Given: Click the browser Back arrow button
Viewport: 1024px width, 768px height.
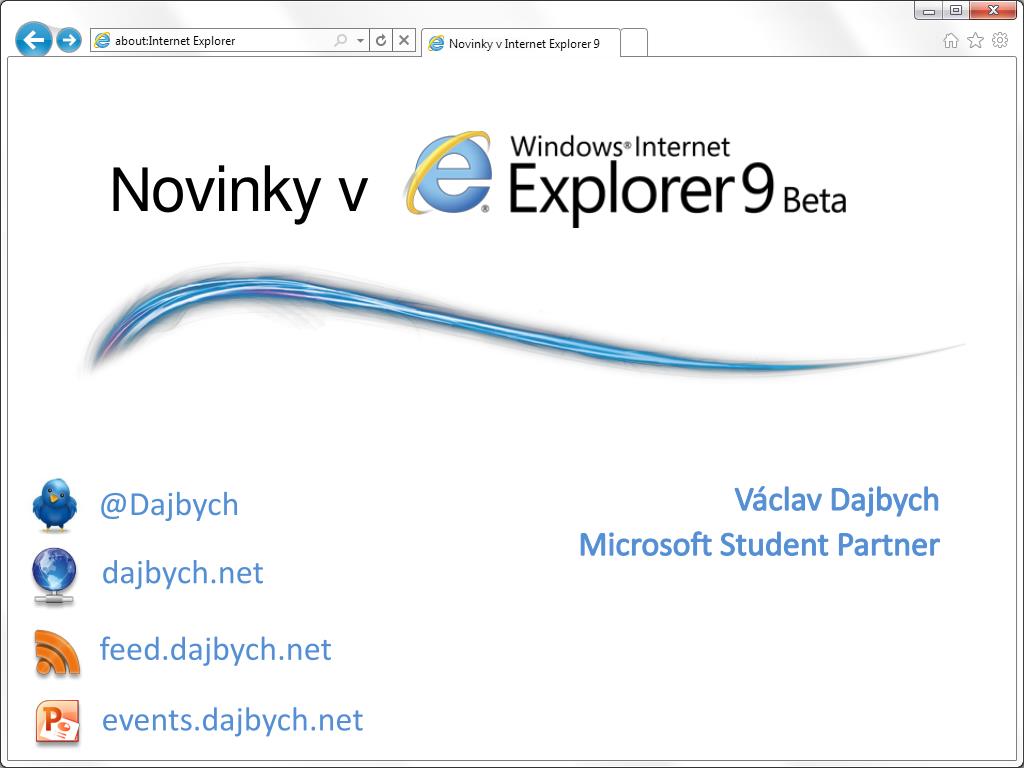Looking at the screenshot, I should click(x=33, y=40).
